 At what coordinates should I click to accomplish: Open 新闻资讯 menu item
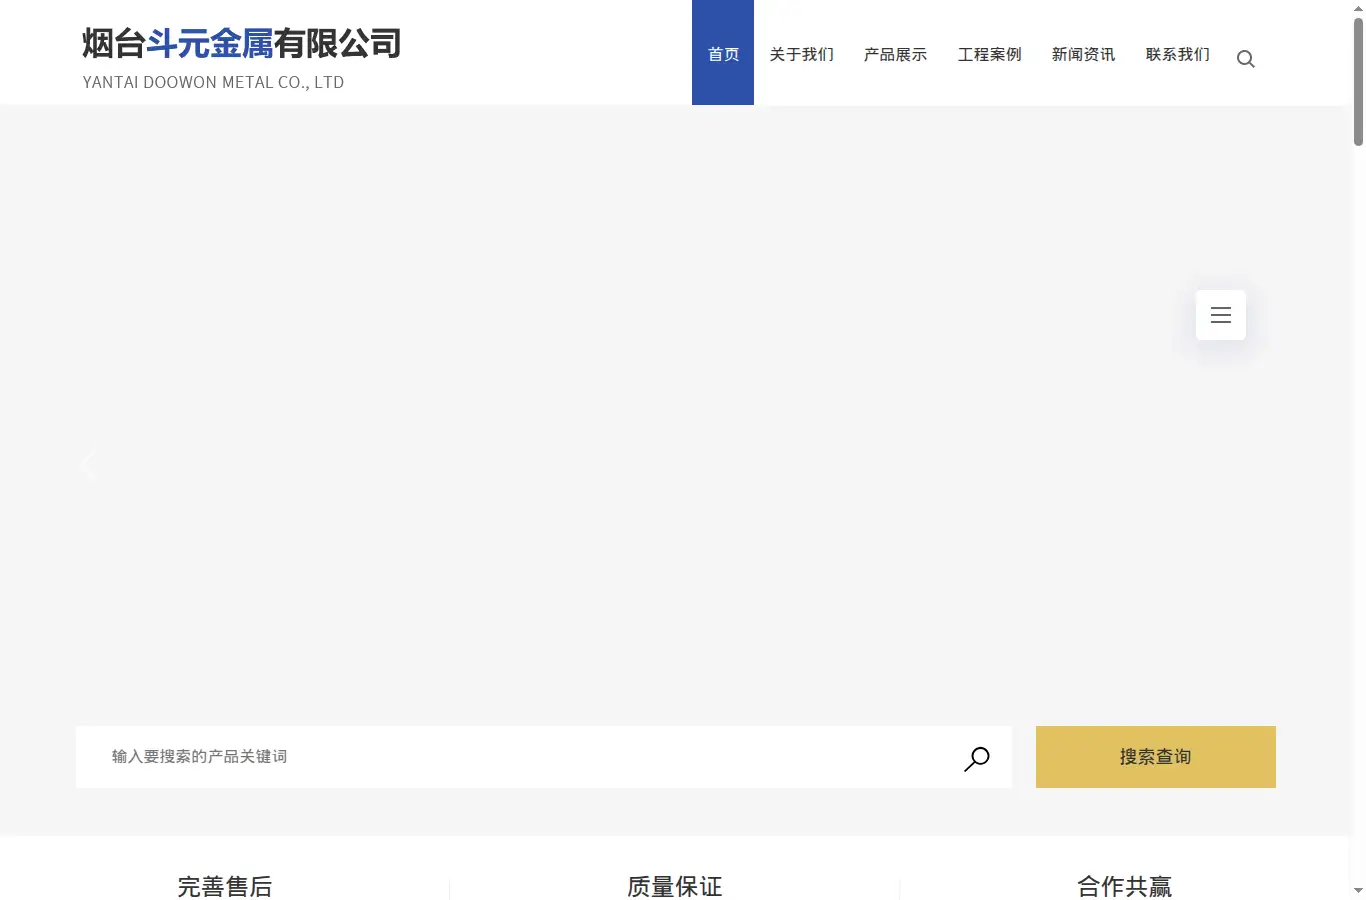[1084, 54]
